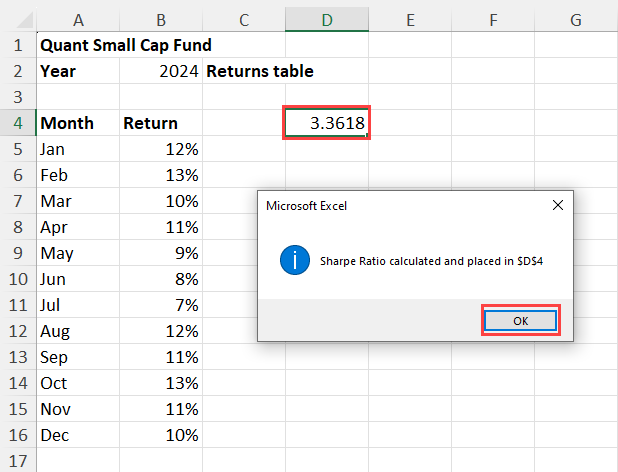This screenshot has height=472, width=618.
Task: Click OK in the Microsoft Excel dialog
Action: point(520,320)
